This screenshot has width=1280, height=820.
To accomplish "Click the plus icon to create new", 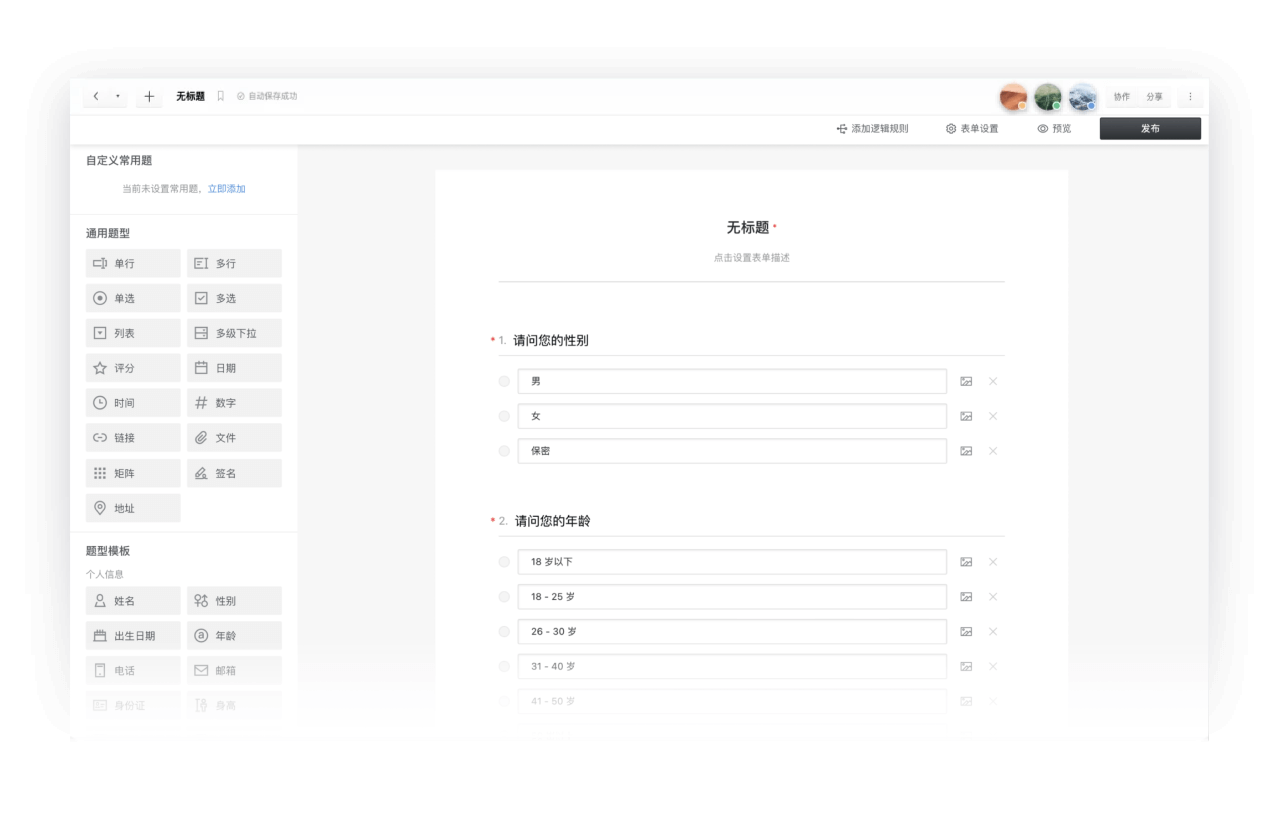I will click(x=149, y=97).
